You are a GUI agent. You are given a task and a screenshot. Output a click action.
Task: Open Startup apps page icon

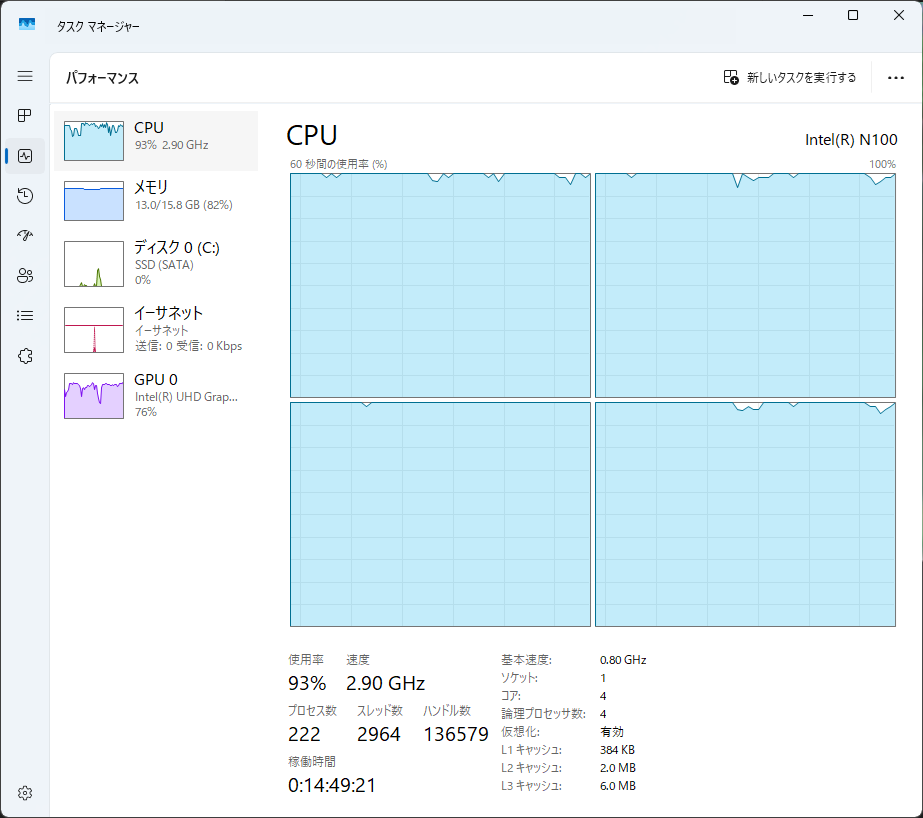click(x=25, y=236)
